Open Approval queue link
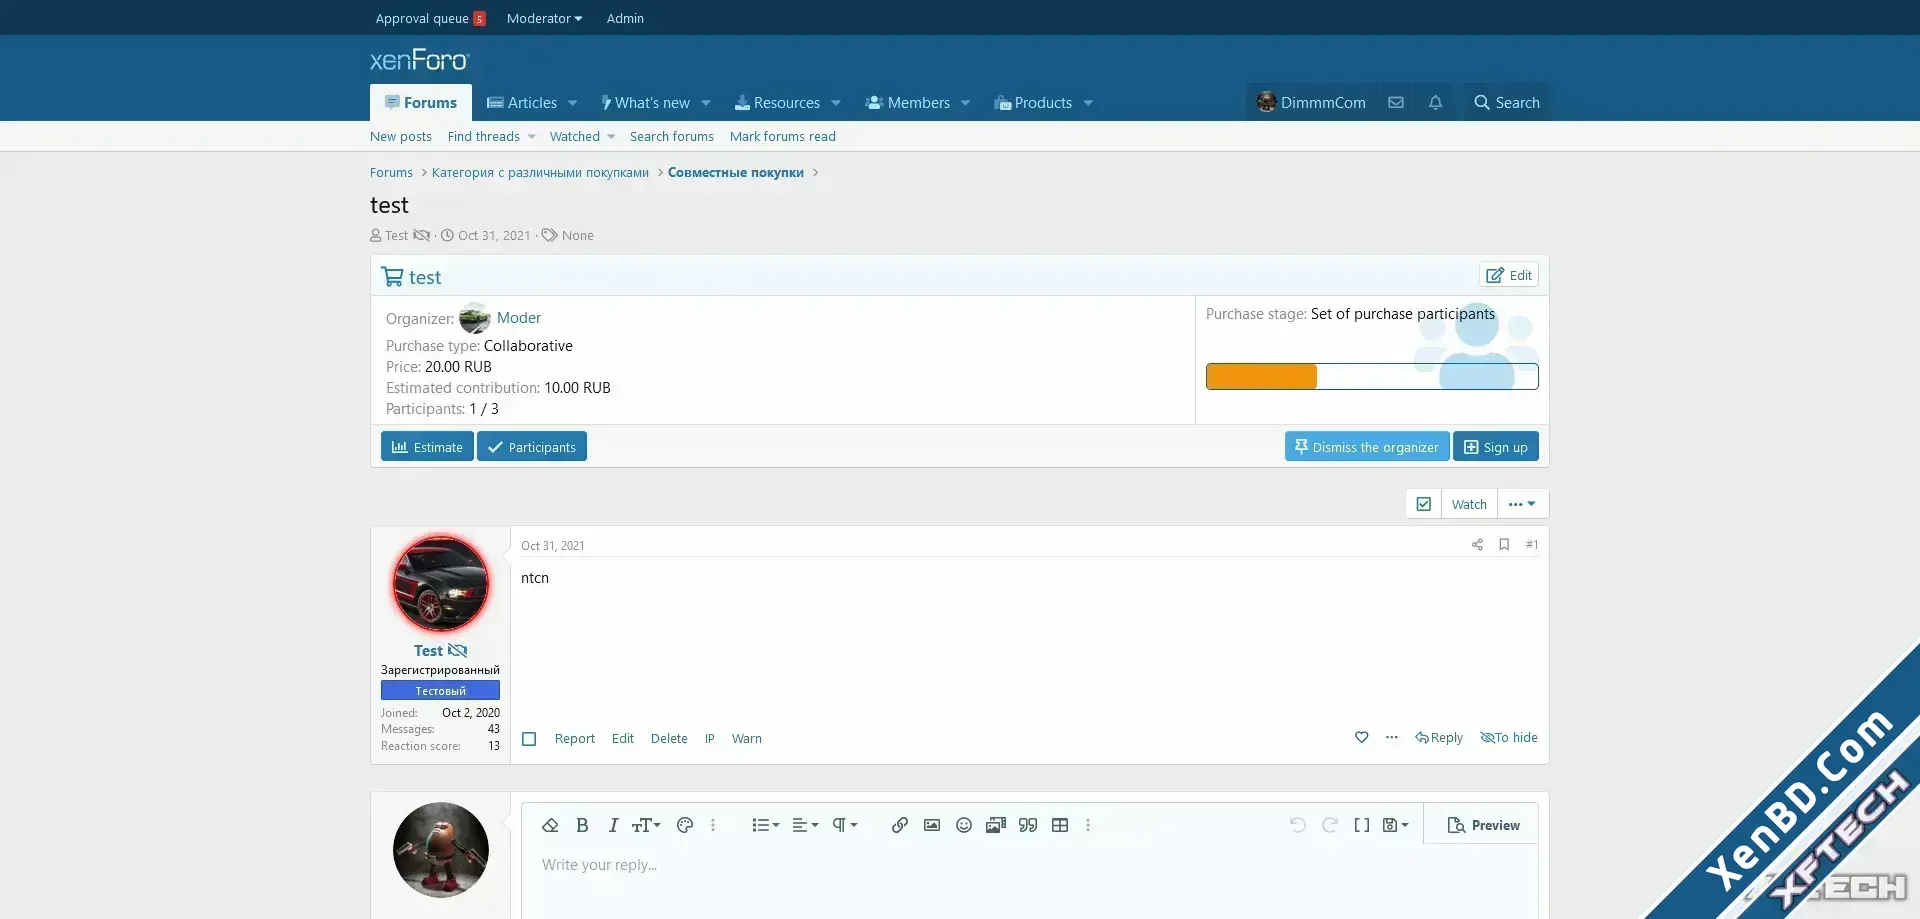Screen dimensions: 1920x919 tap(430, 18)
